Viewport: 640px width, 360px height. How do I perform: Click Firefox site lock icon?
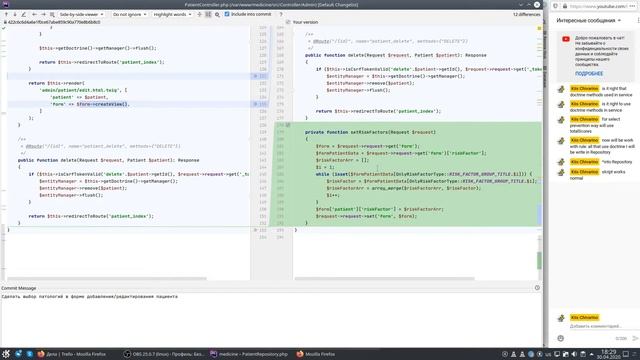[x=565, y=6]
